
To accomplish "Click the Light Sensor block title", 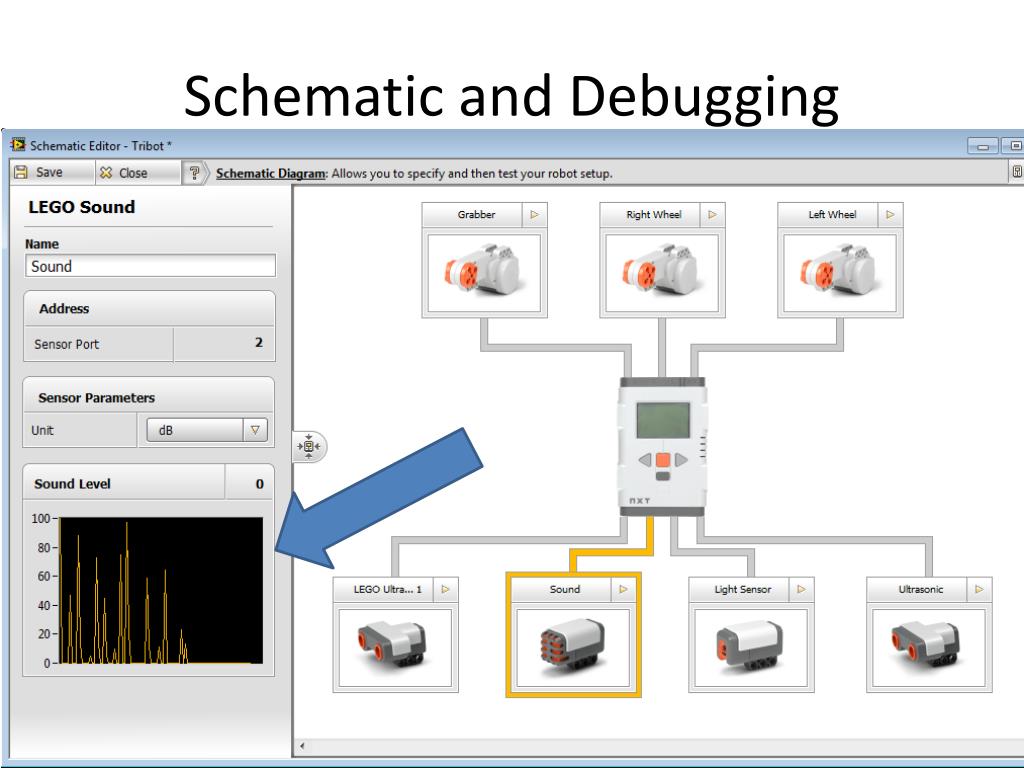I will pos(743,589).
